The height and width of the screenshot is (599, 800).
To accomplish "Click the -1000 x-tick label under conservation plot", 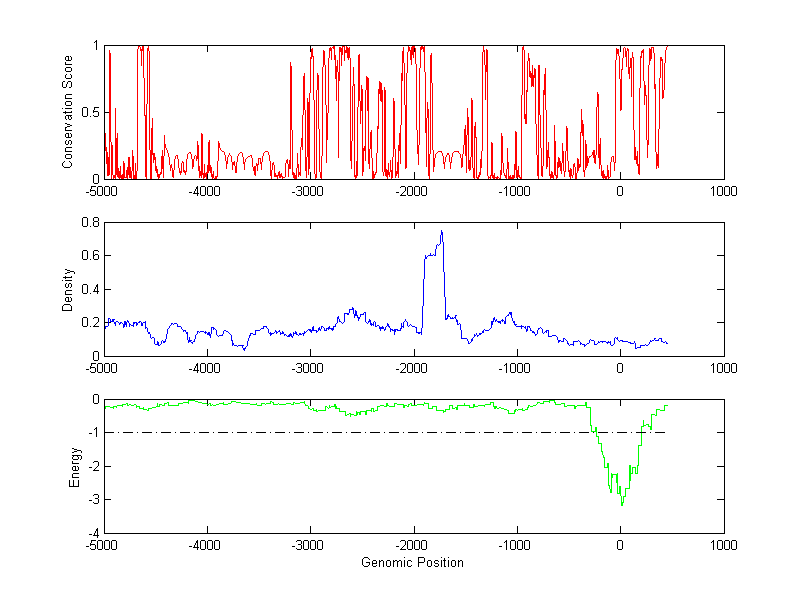I will point(516,192).
